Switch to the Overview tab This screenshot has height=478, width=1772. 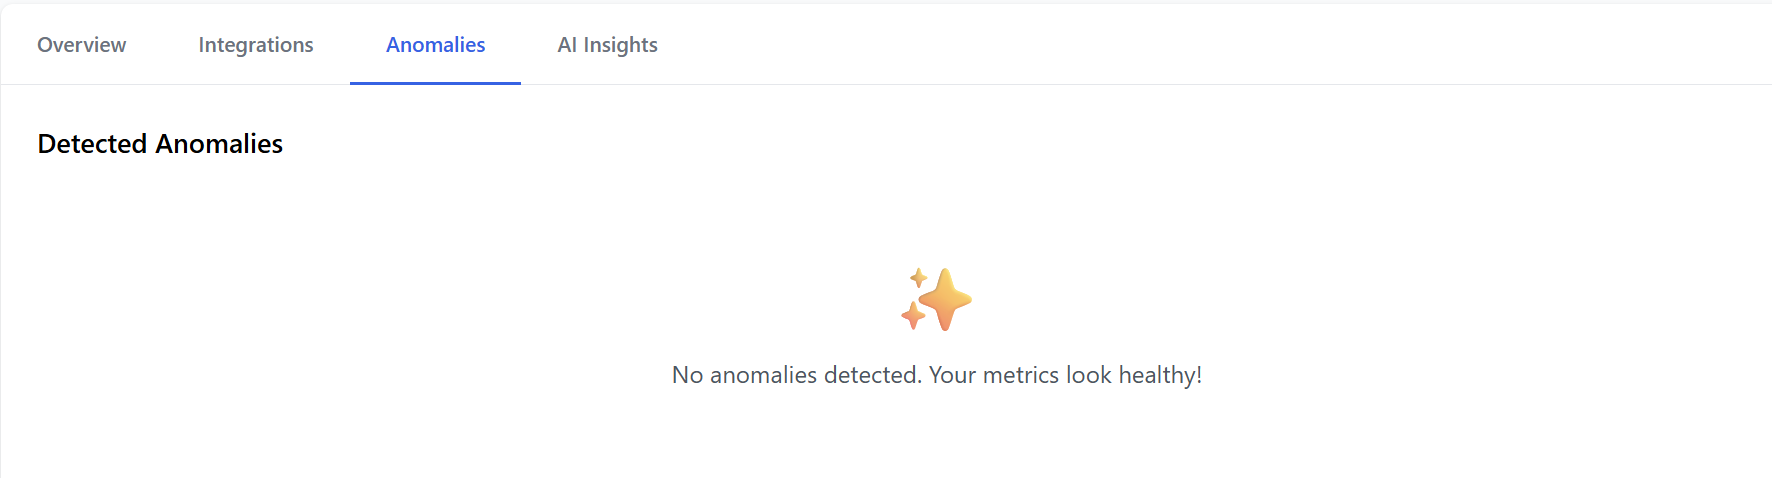coord(81,45)
